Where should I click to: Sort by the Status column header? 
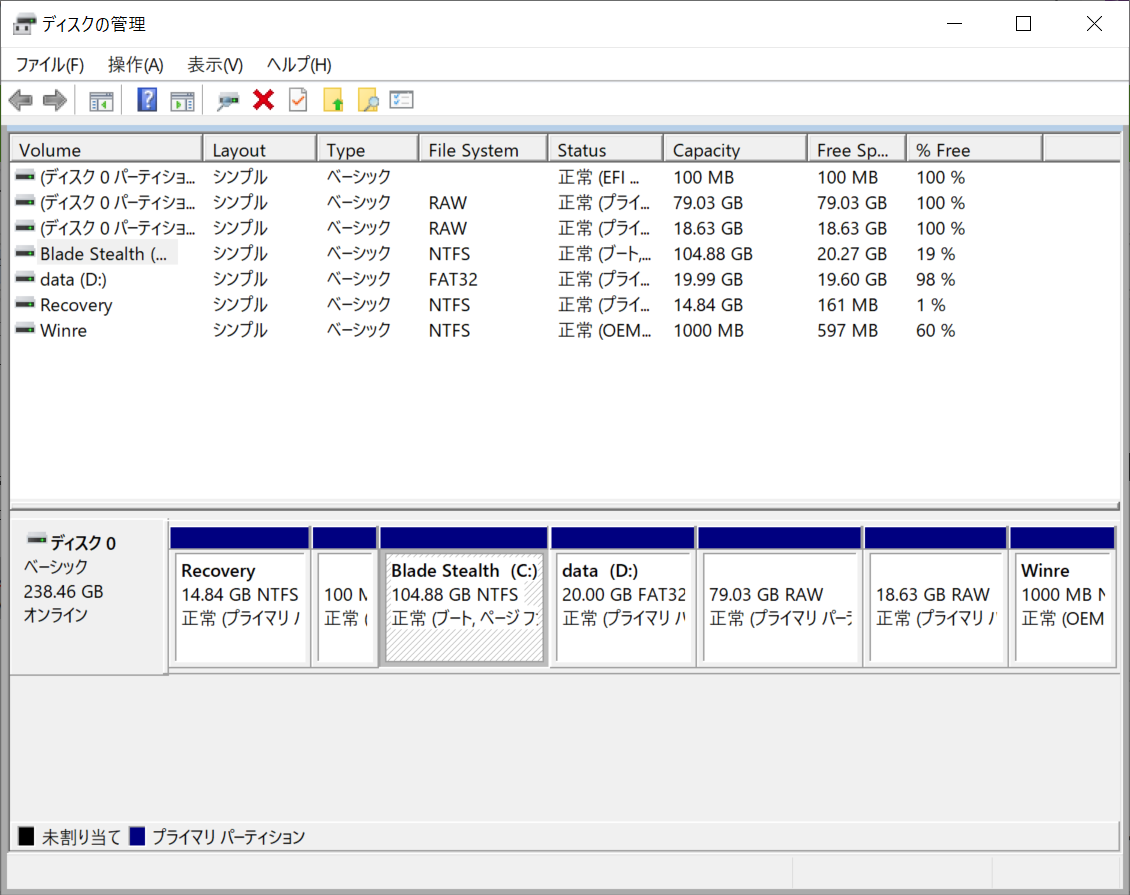point(605,149)
